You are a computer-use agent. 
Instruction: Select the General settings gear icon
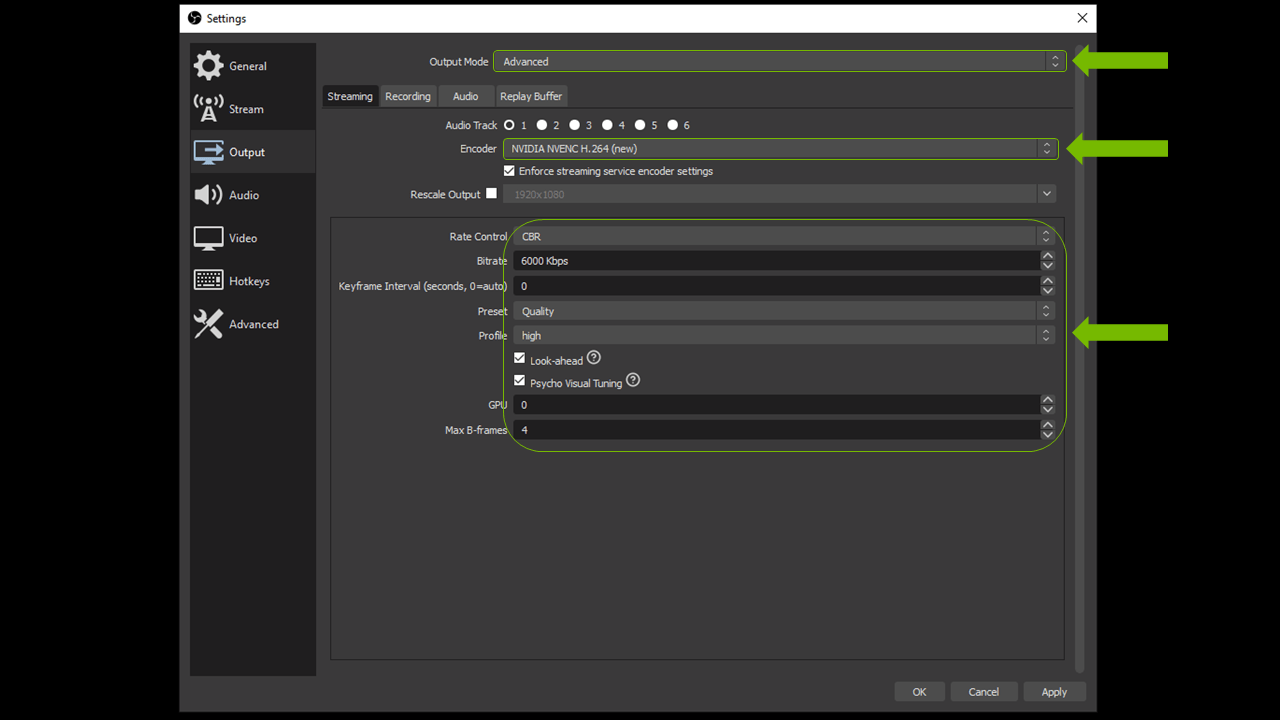[208, 64]
